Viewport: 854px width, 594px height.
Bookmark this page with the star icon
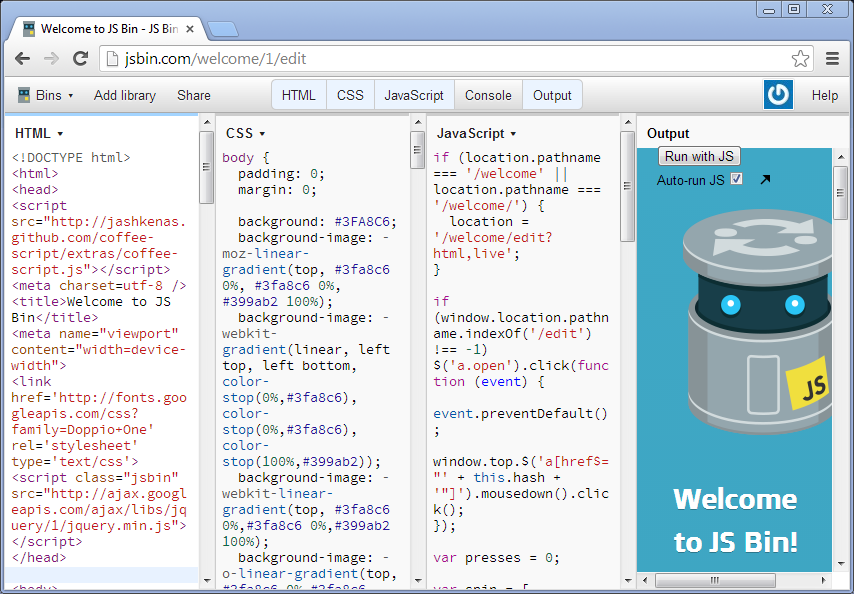(800, 58)
